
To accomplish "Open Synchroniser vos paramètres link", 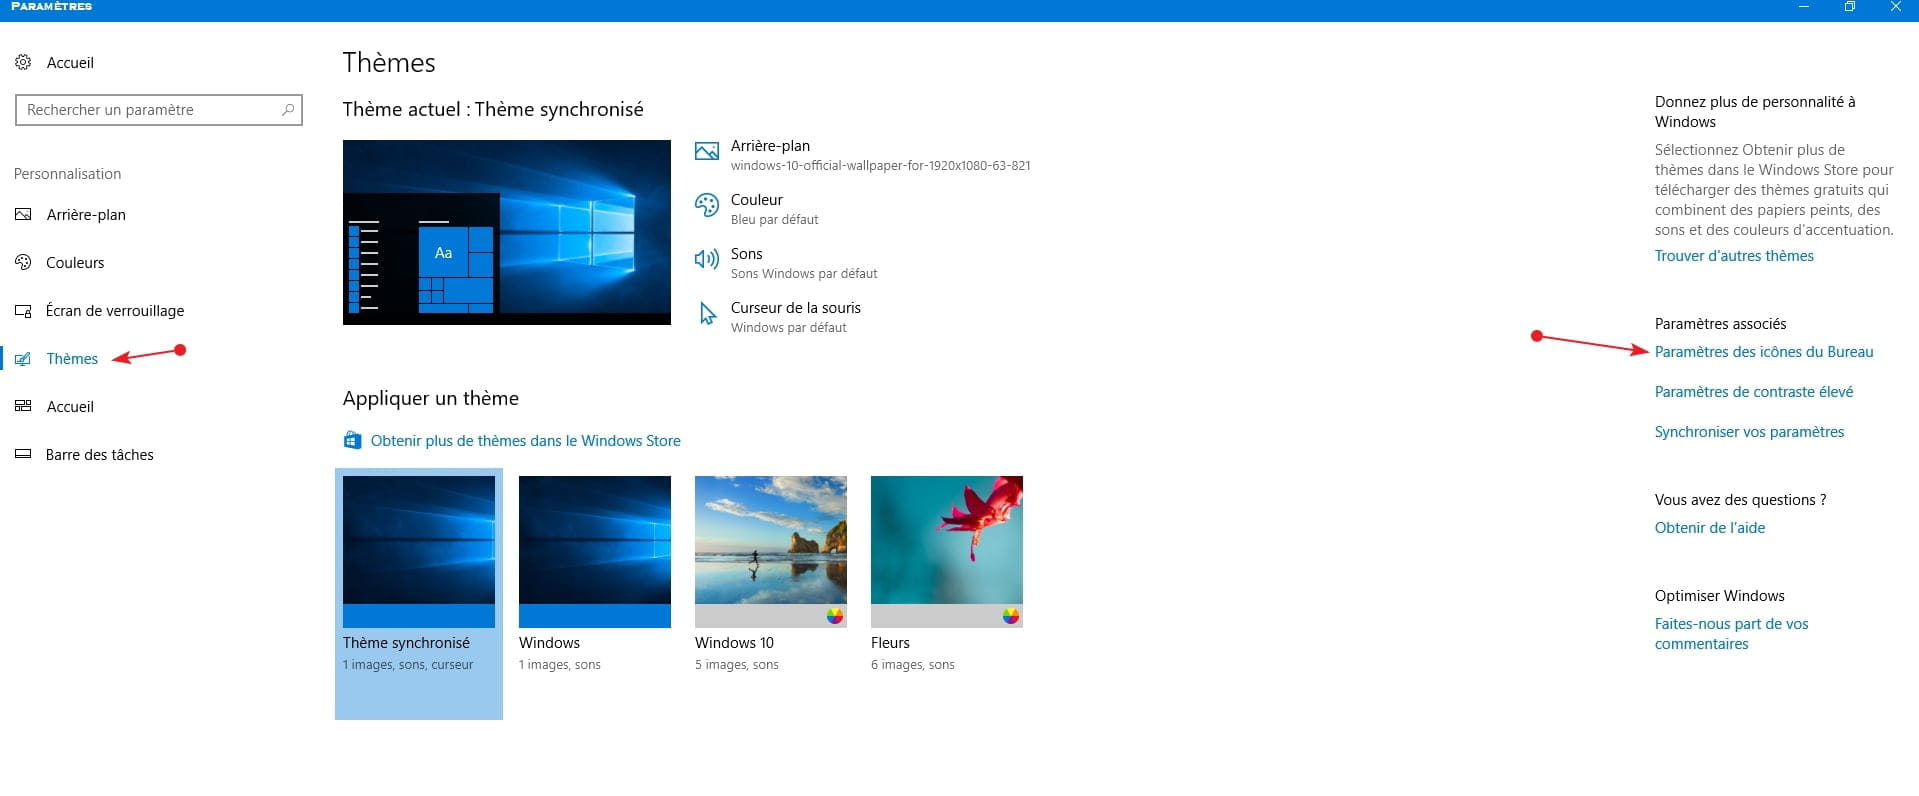I will click(x=1749, y=432).
